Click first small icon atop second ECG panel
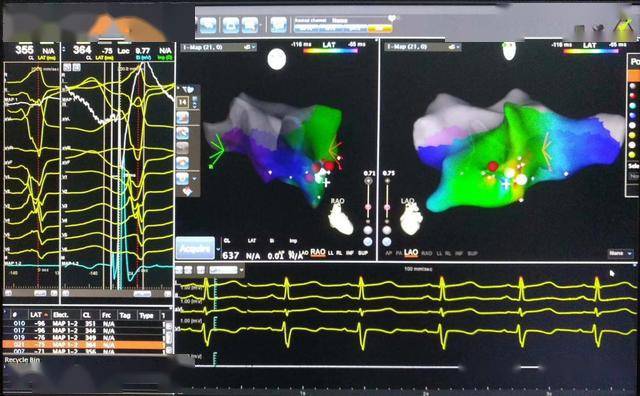 pyautogui.click(x=67, y=67)
